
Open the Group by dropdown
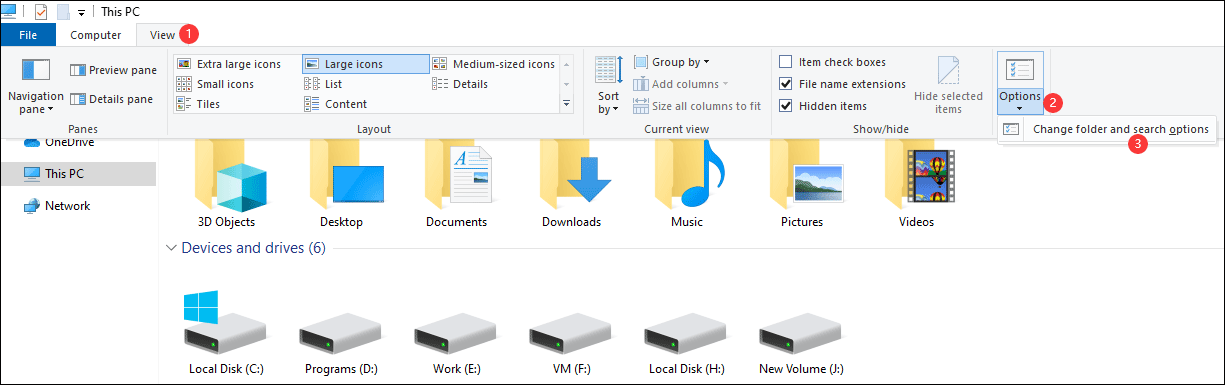point(671,62)
